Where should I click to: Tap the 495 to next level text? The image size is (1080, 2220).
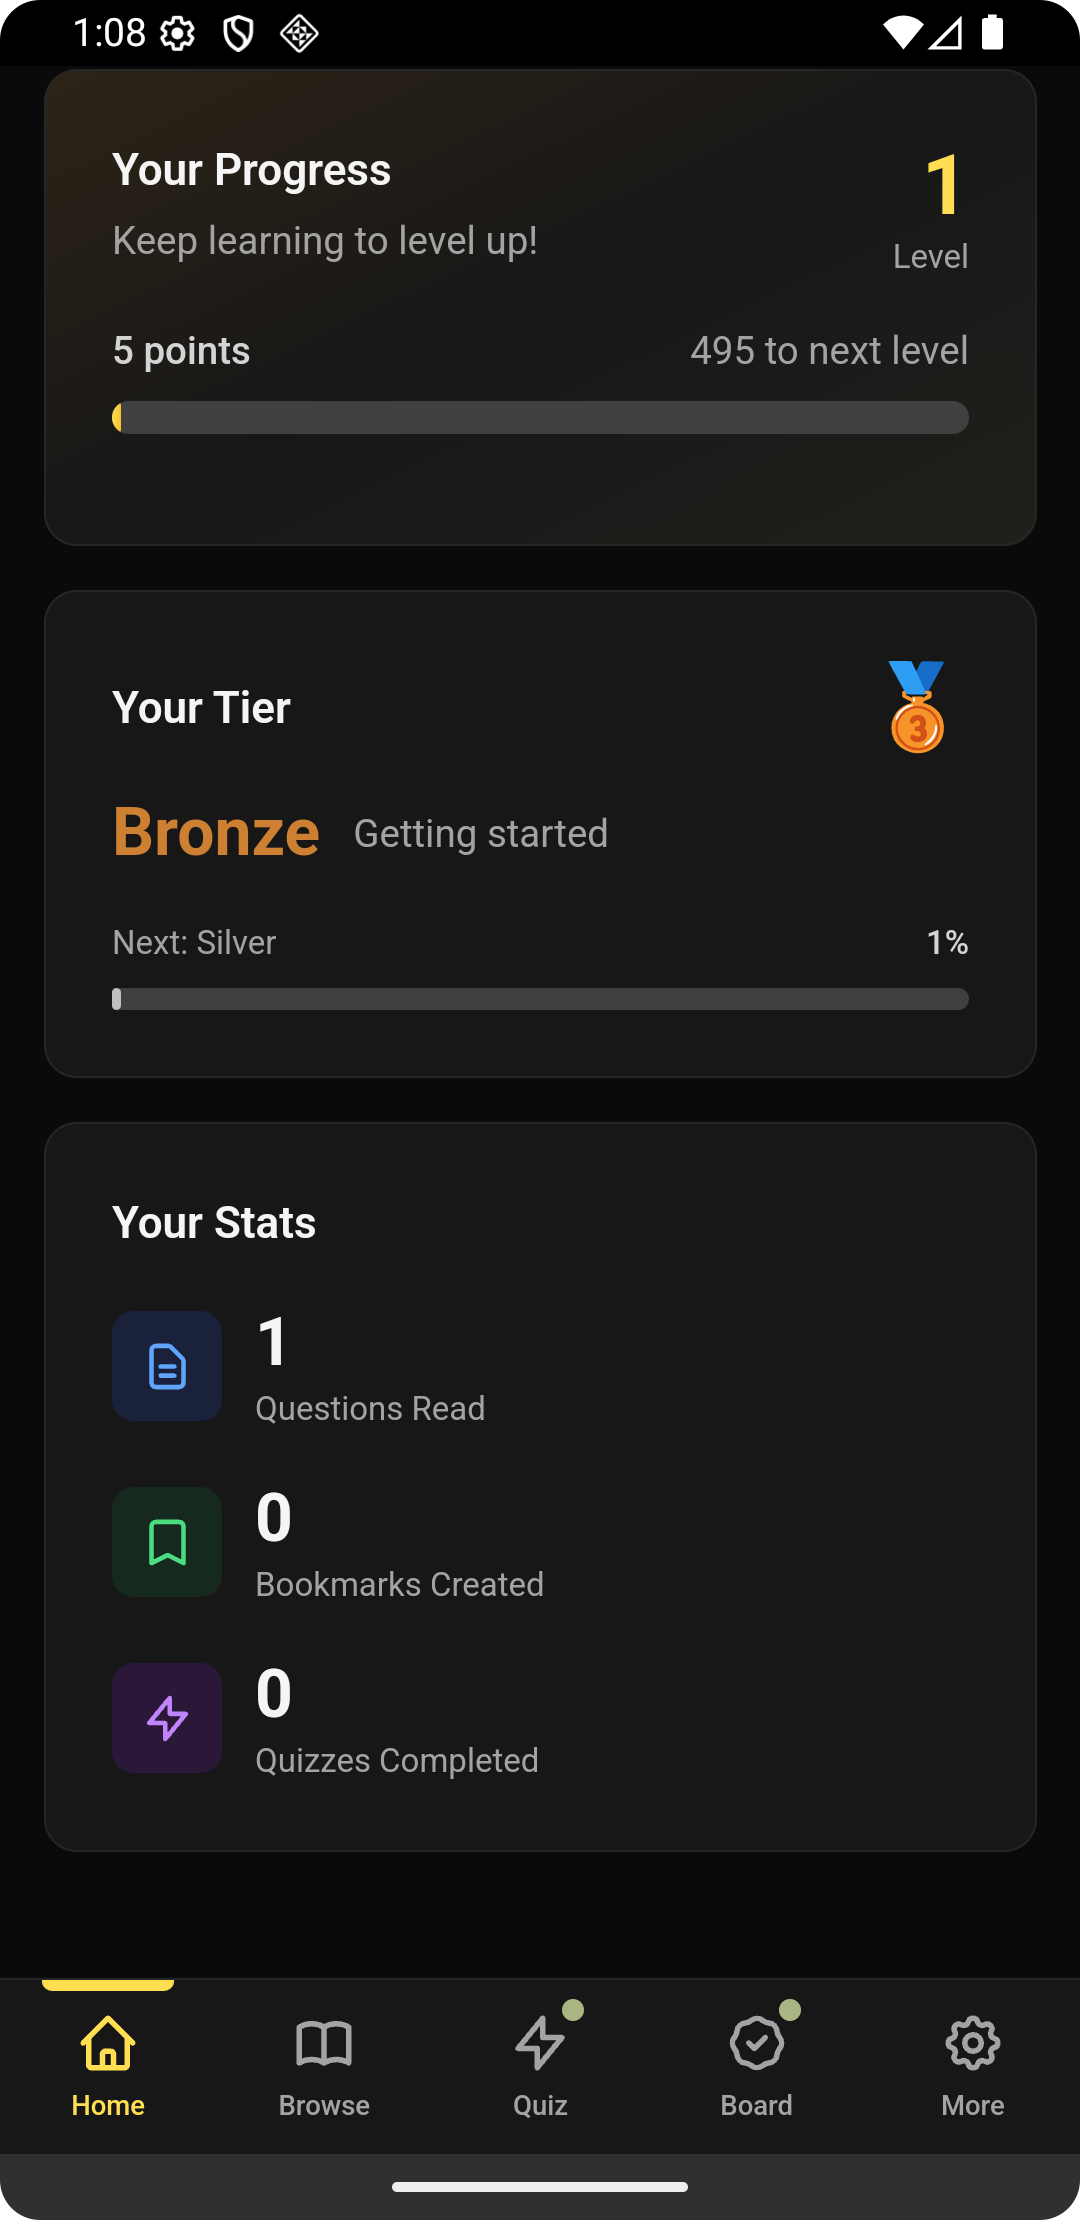pyautogui.click(x=829, y=351)
